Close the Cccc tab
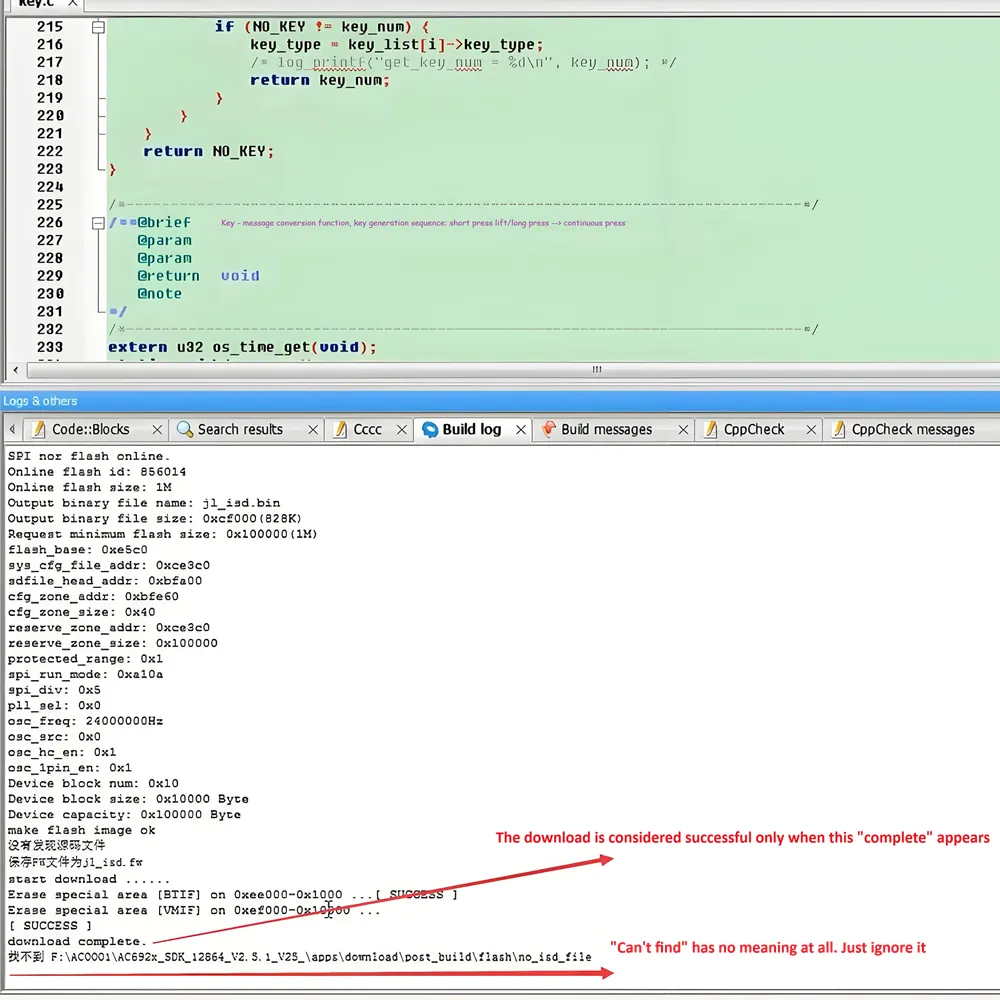This screenshot has height=1000, width=1000. point(402,430)
